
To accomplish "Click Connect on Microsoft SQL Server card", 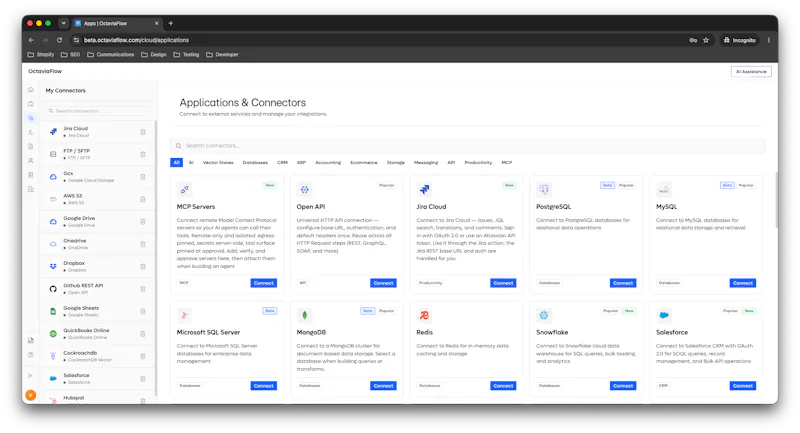I will pos(264,386).
